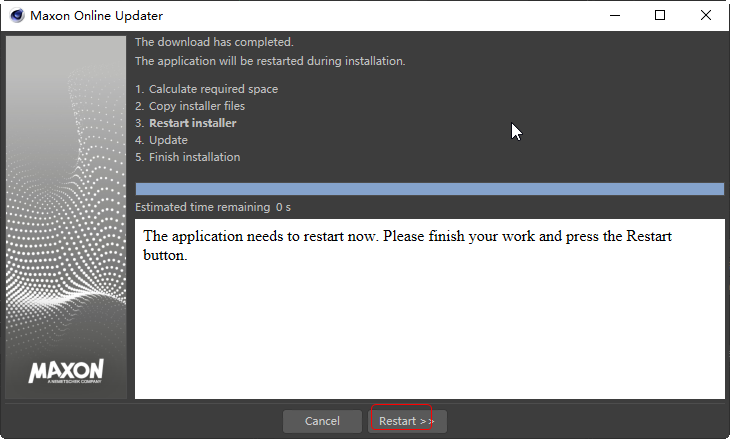Click the dotted wave artwork banner
Viewport: 730px width, 439px height.
(66, 200)
